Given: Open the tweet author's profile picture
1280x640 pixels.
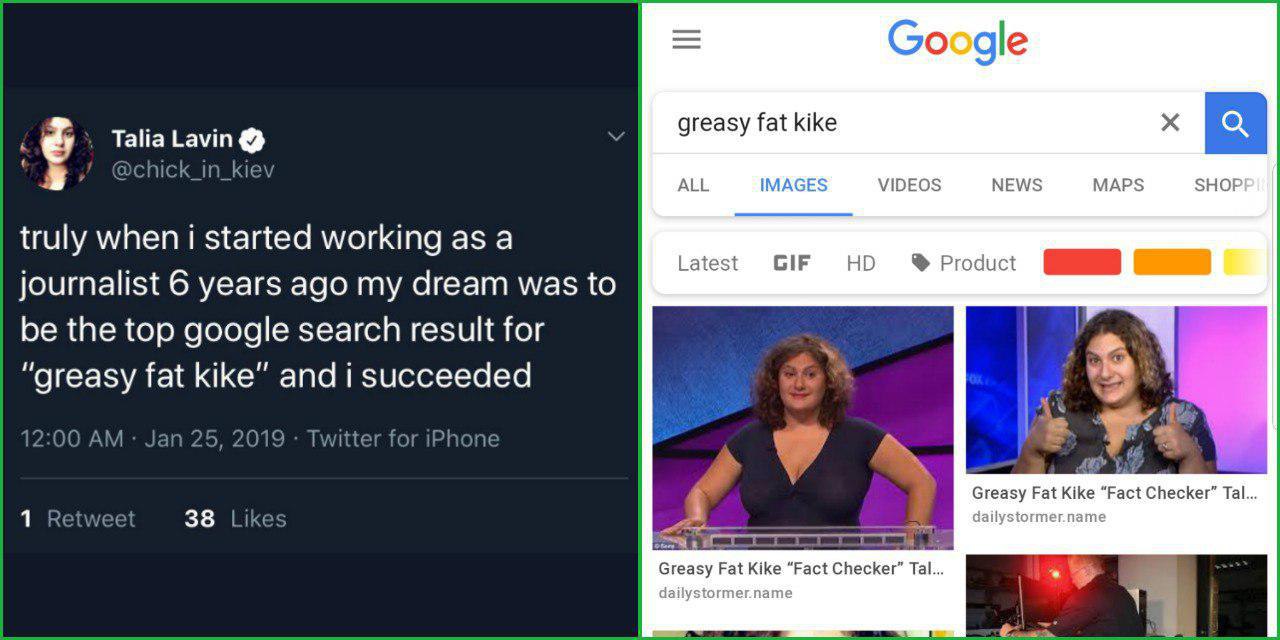Looking at the screenshot, I should (56, 153).
